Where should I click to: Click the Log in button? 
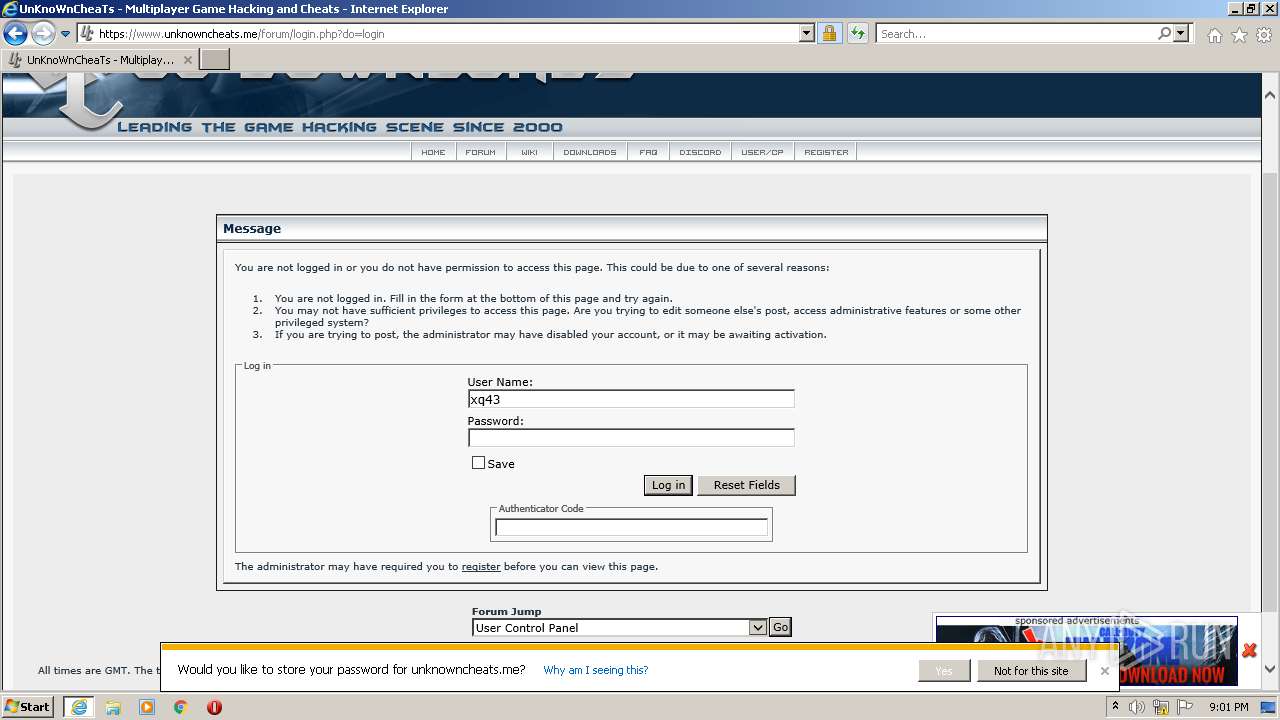click(x=668, y=485)
